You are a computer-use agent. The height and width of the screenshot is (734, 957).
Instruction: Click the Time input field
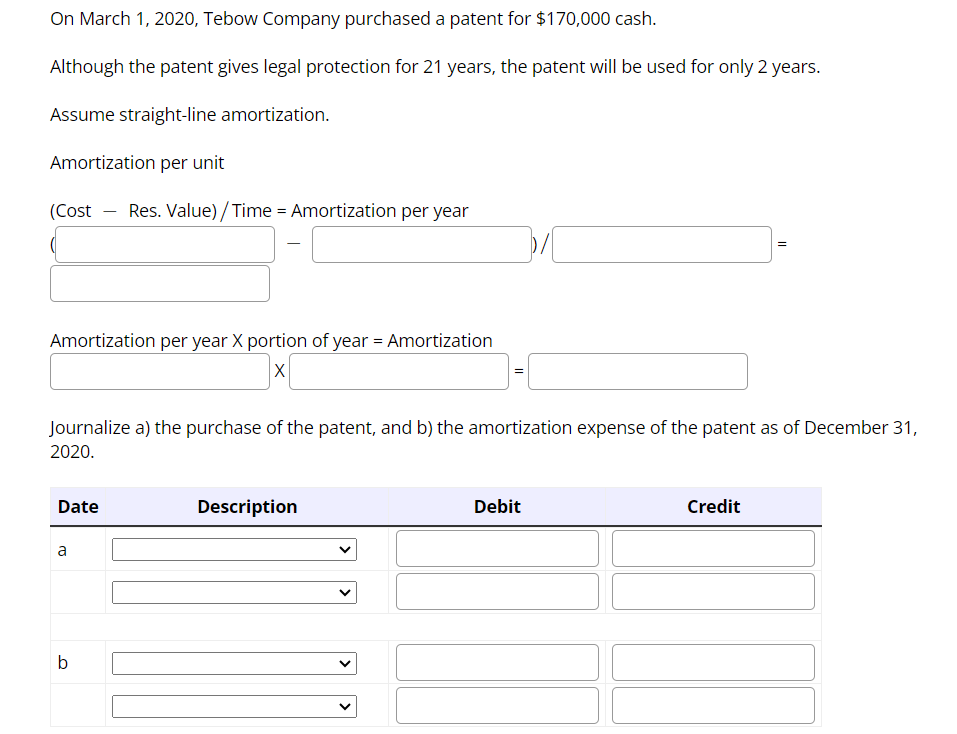(661, 244)
